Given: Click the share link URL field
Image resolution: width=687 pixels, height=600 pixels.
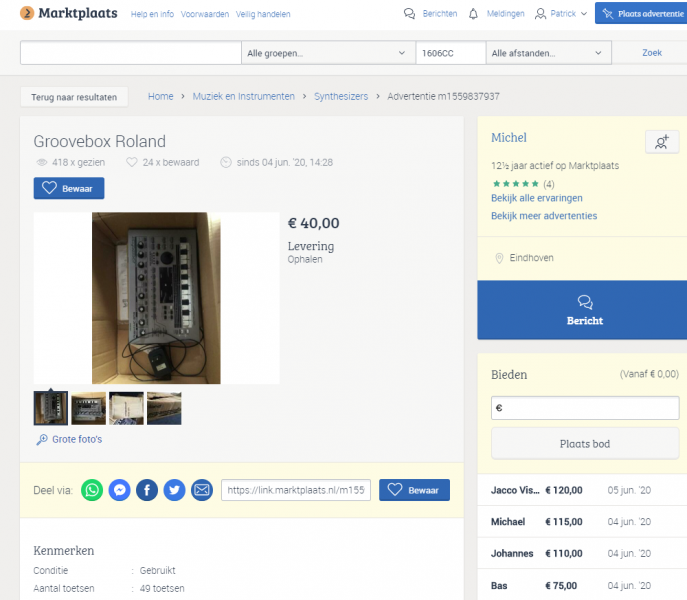Looking at the screenshot, I should 296,490.
